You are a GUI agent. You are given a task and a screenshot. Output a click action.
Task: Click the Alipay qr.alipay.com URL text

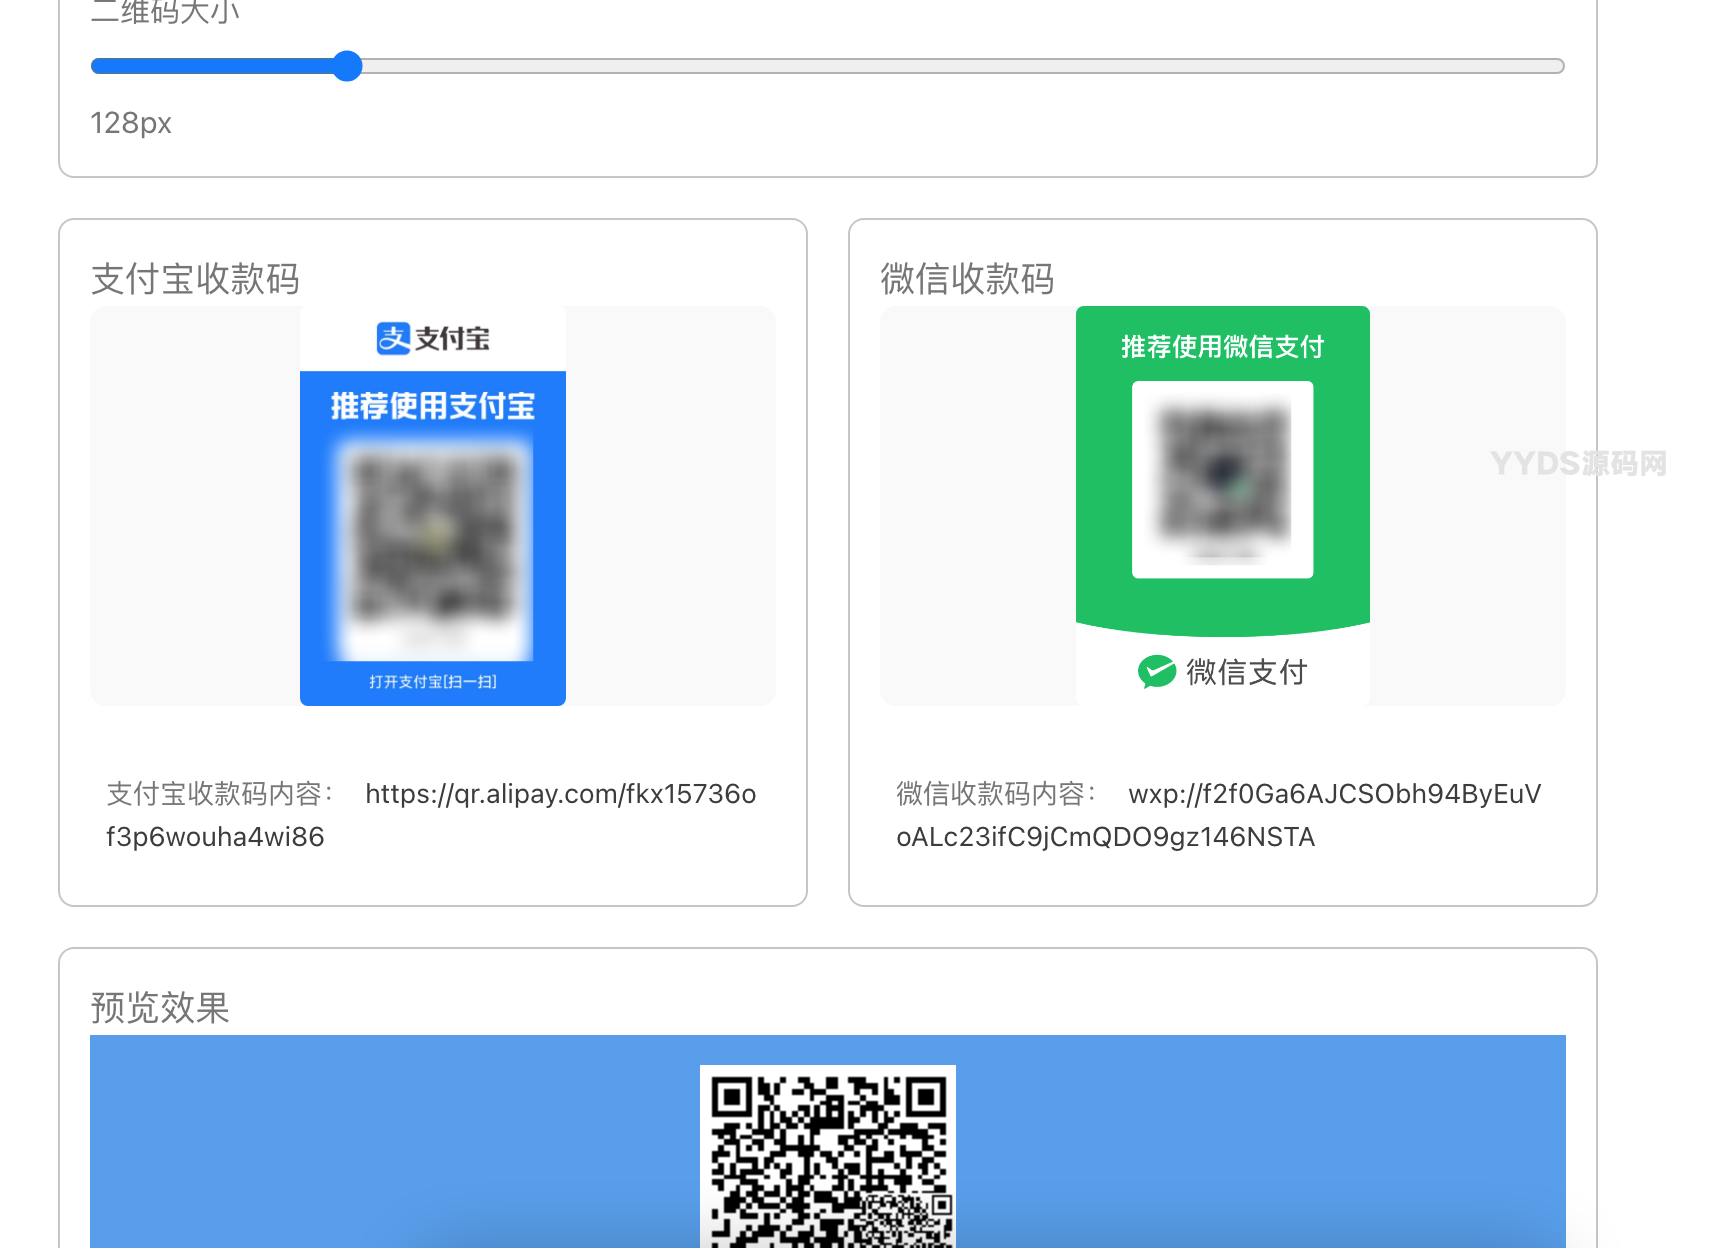pyautogui.click(x=560, y=794)
